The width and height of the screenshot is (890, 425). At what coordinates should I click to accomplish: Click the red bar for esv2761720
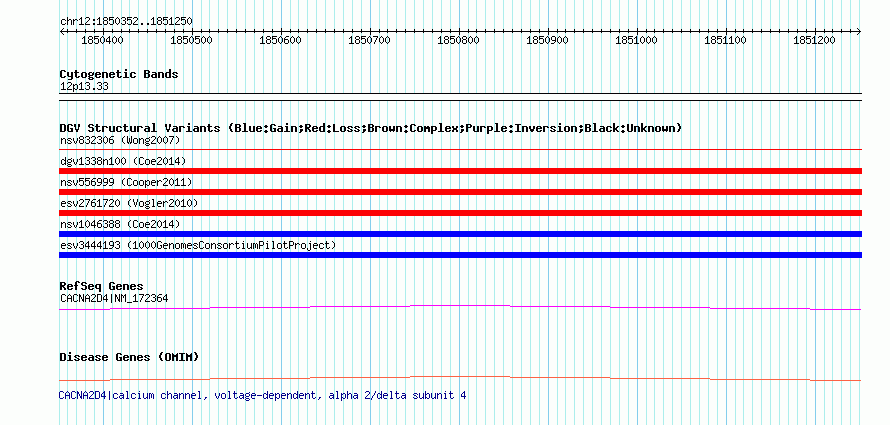[x=460, y=213]
